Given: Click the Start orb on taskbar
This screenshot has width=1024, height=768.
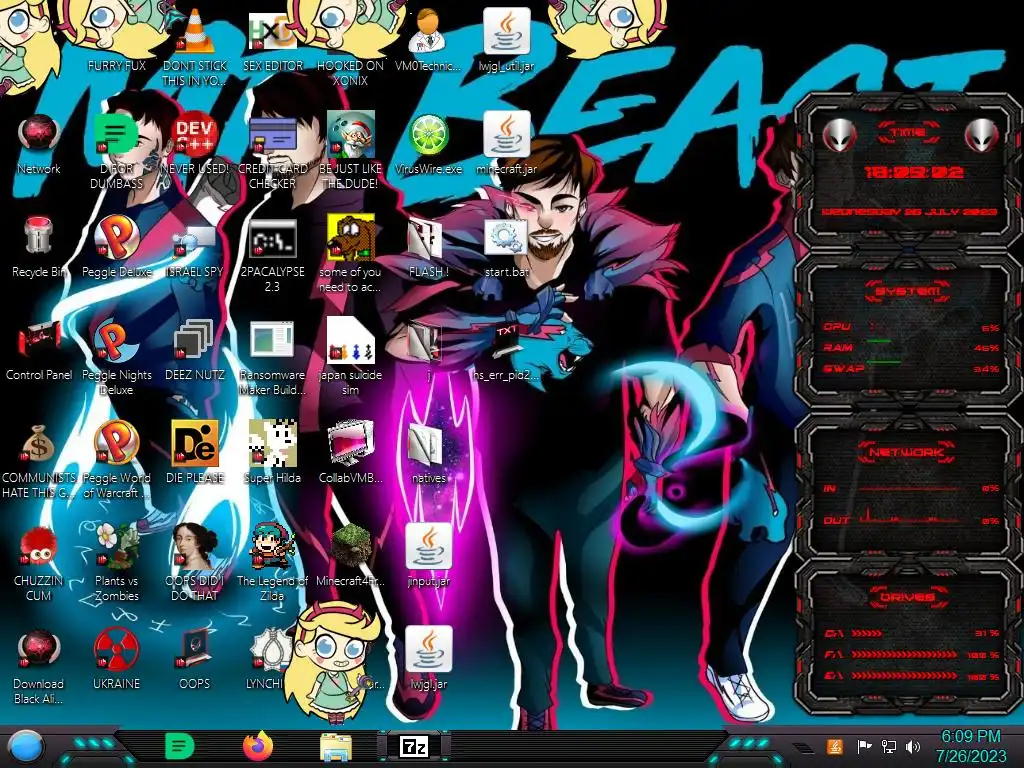Looking at the screenshot, I should [x=25, y=746].
